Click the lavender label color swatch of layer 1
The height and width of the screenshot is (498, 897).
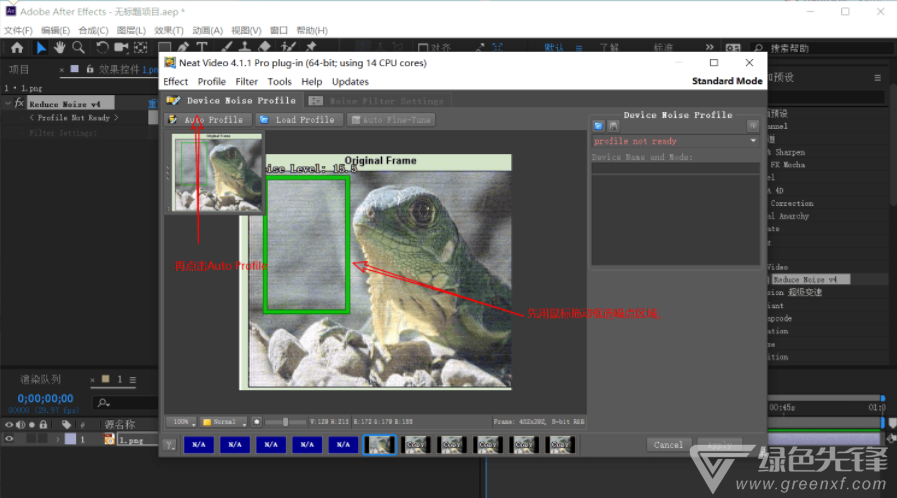(70, 439)
